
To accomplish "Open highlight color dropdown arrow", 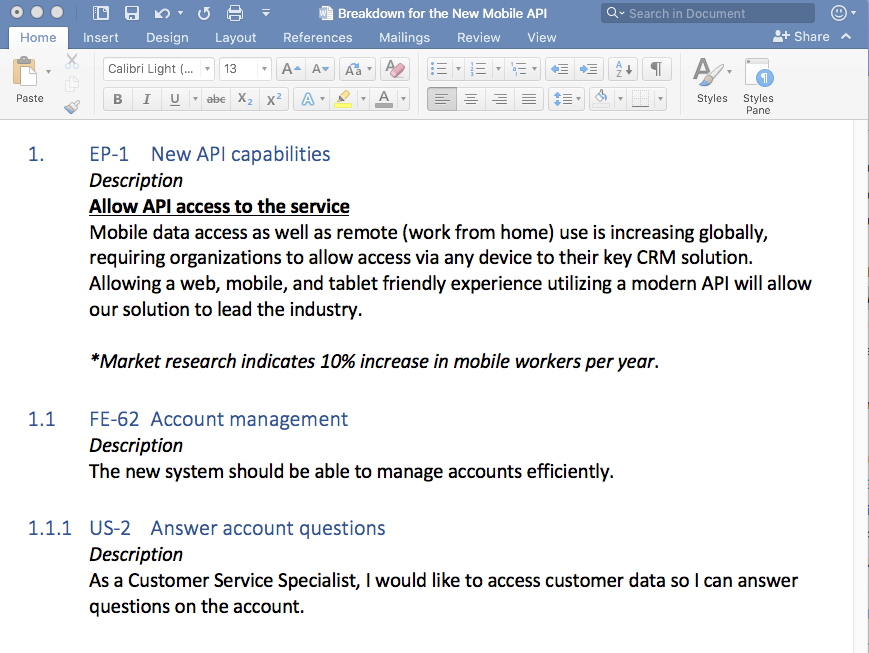I will 363,99.
